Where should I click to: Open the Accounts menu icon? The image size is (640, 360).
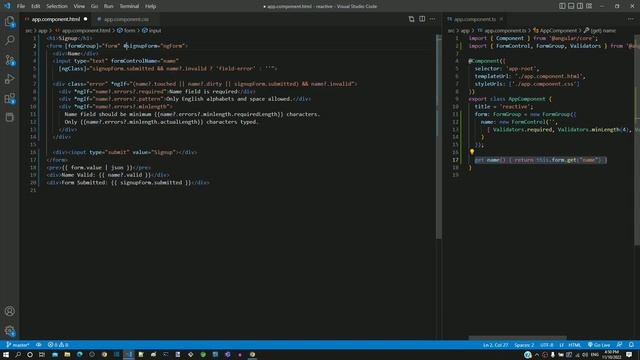9,311
